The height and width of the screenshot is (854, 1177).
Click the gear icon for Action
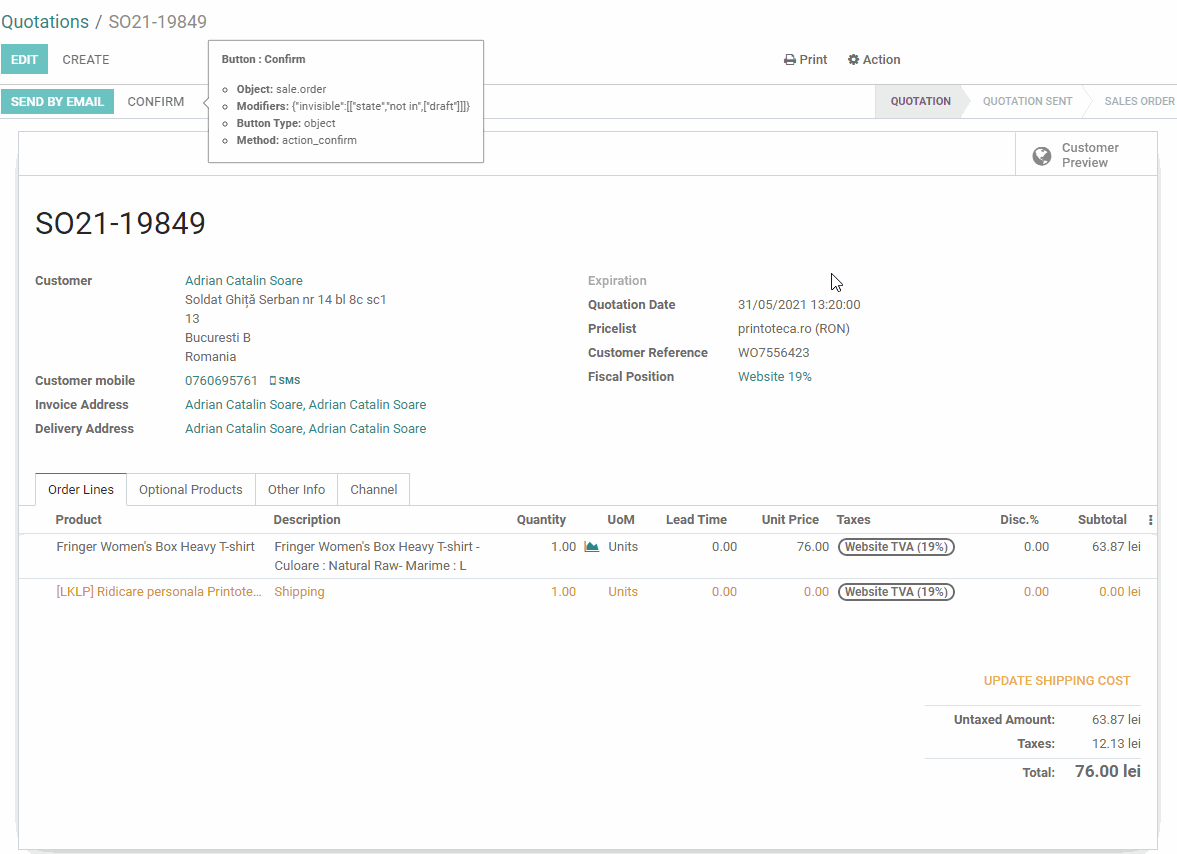coord(853,60)
